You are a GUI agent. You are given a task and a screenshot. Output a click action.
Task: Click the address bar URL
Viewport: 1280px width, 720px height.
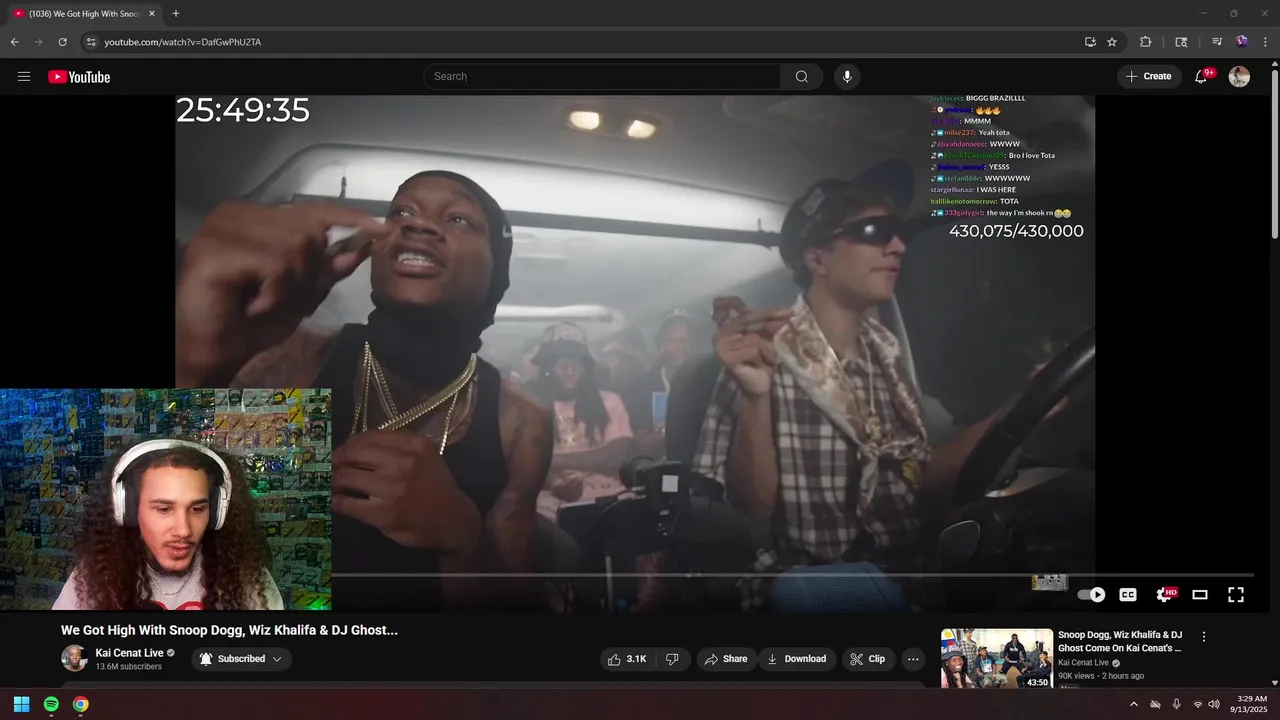[183, 42]
